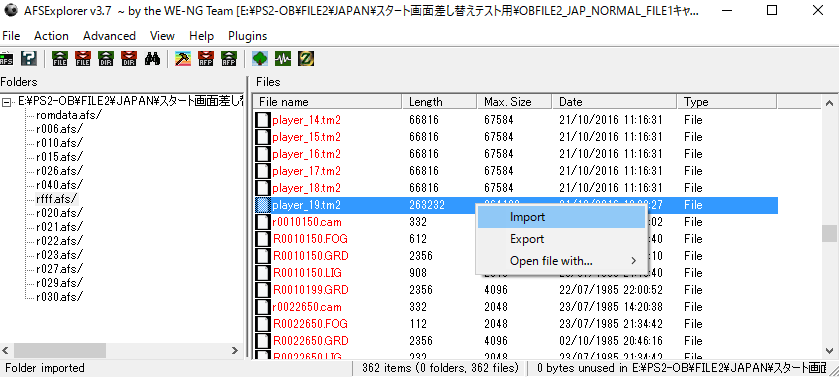This screenshot has height=377, width=839.
Task: Select the player_18.tm2 file
Action: [x=307, y=188]
